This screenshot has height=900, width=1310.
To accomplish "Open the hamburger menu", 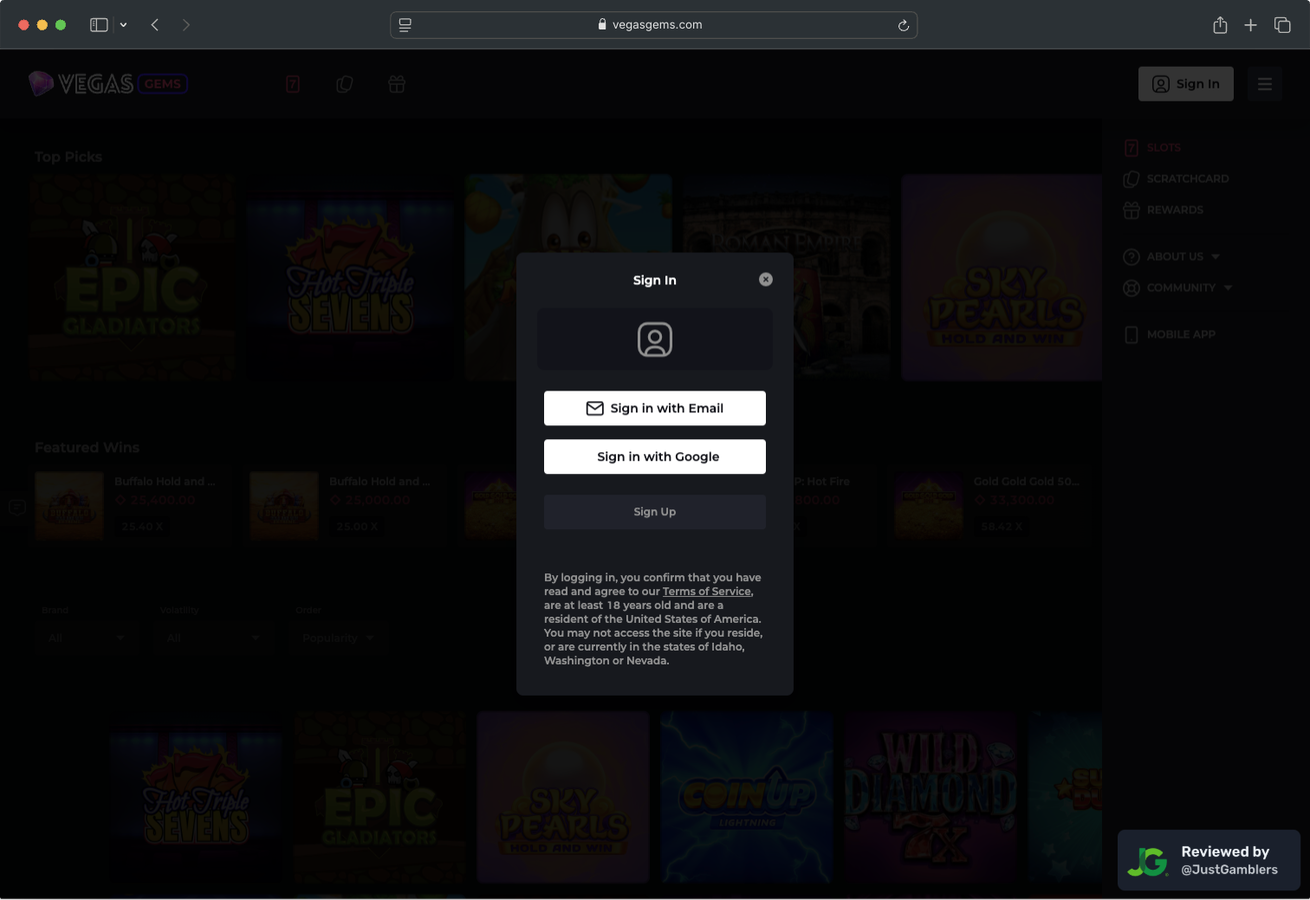I will 1264,84.
